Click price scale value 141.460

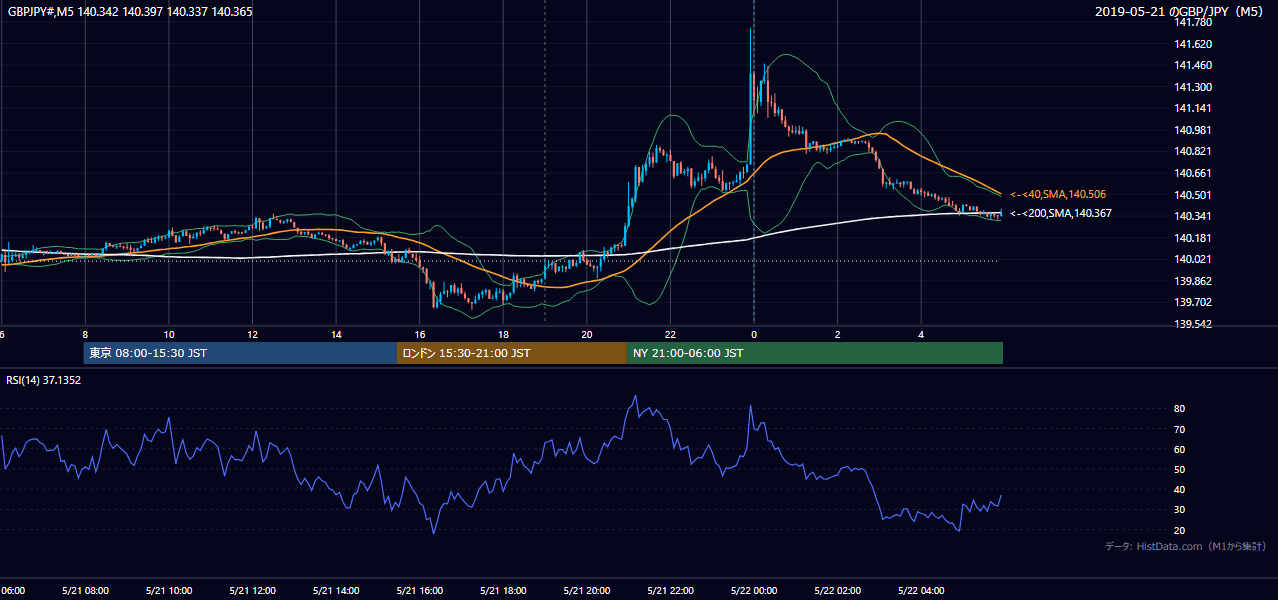pyautogui.click(x=1192, y=65)
